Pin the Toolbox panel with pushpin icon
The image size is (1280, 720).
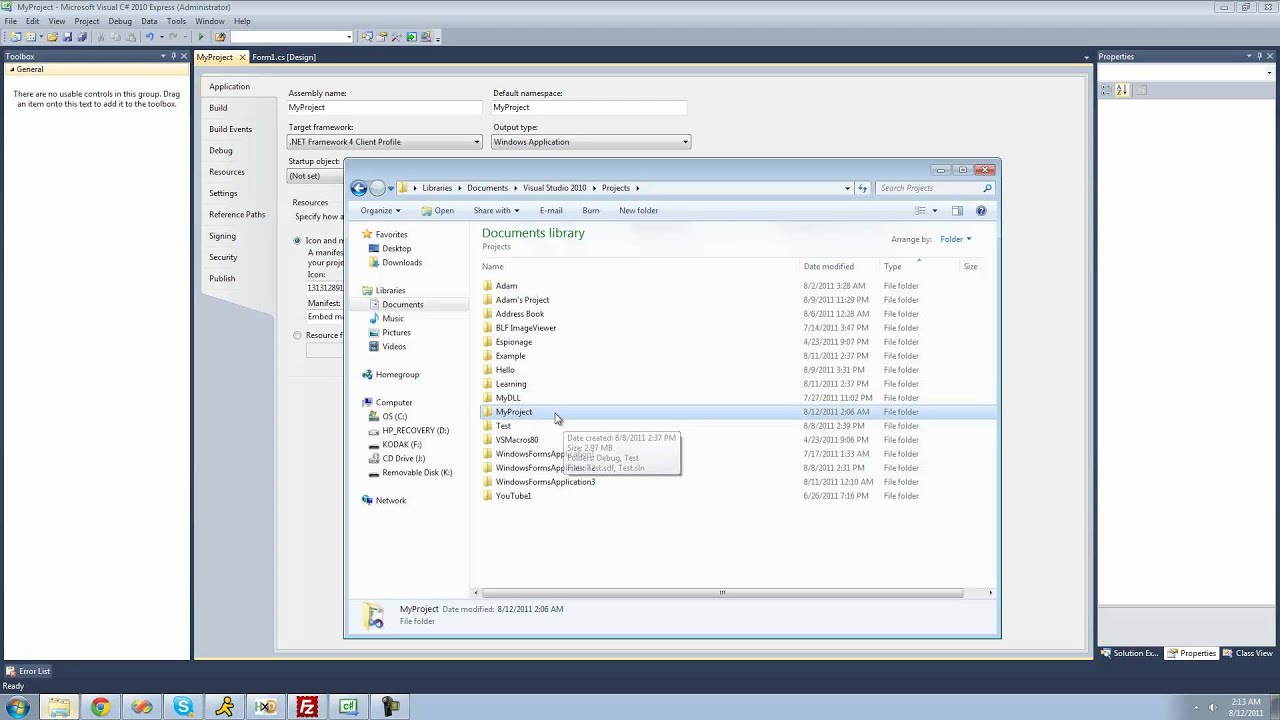[x=174, y=56]
